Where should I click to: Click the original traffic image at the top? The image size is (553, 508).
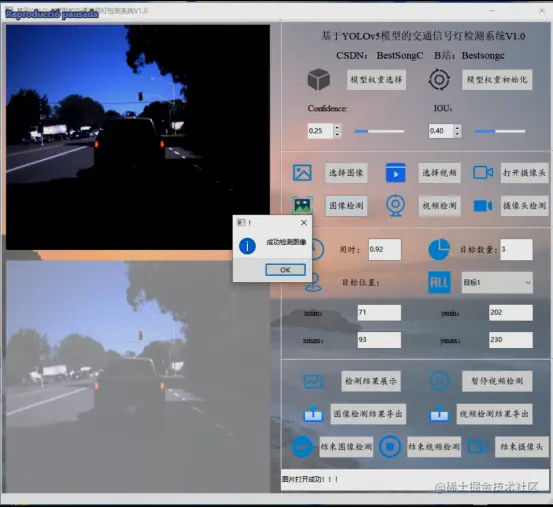click(138, 137)
